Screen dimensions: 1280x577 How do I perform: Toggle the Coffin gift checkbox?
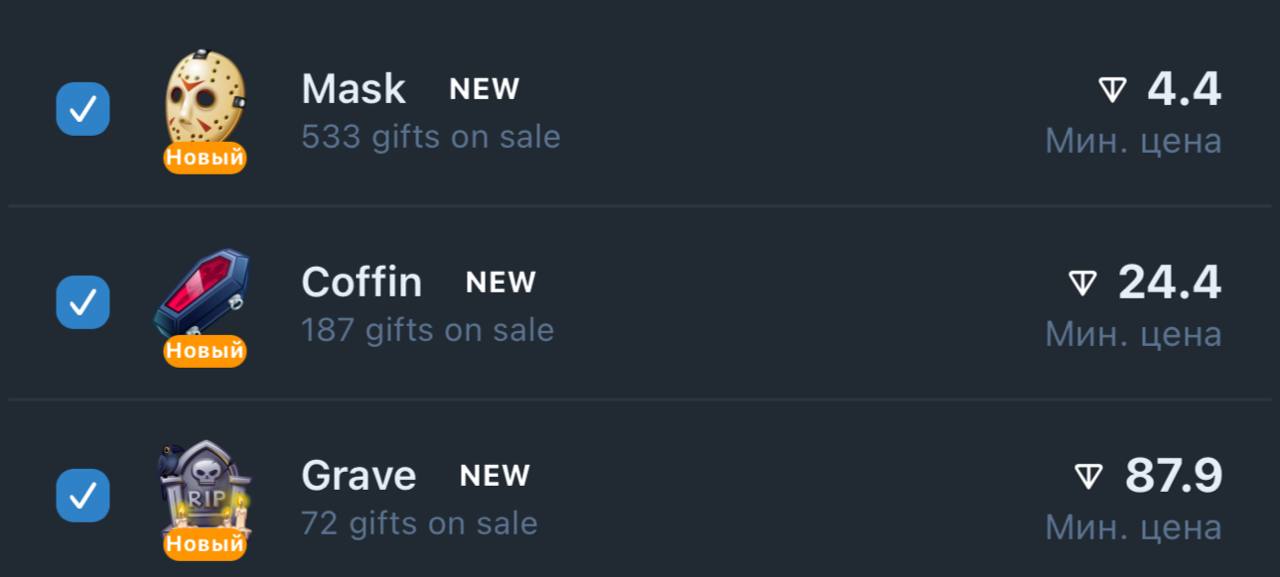83,302
